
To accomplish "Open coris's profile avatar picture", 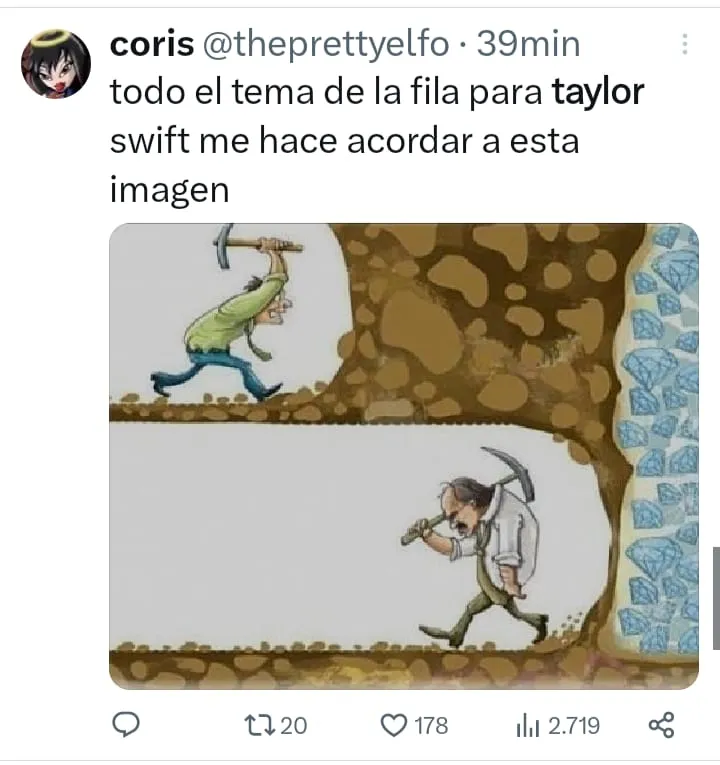I will click(x=56, y=64).
